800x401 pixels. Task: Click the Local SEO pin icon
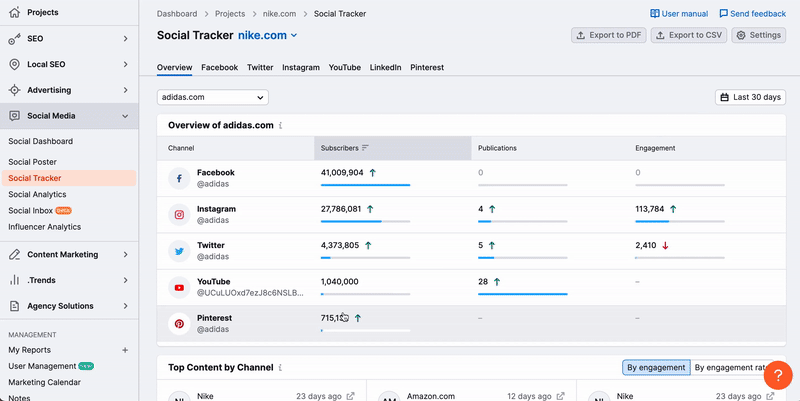point(15,64)
